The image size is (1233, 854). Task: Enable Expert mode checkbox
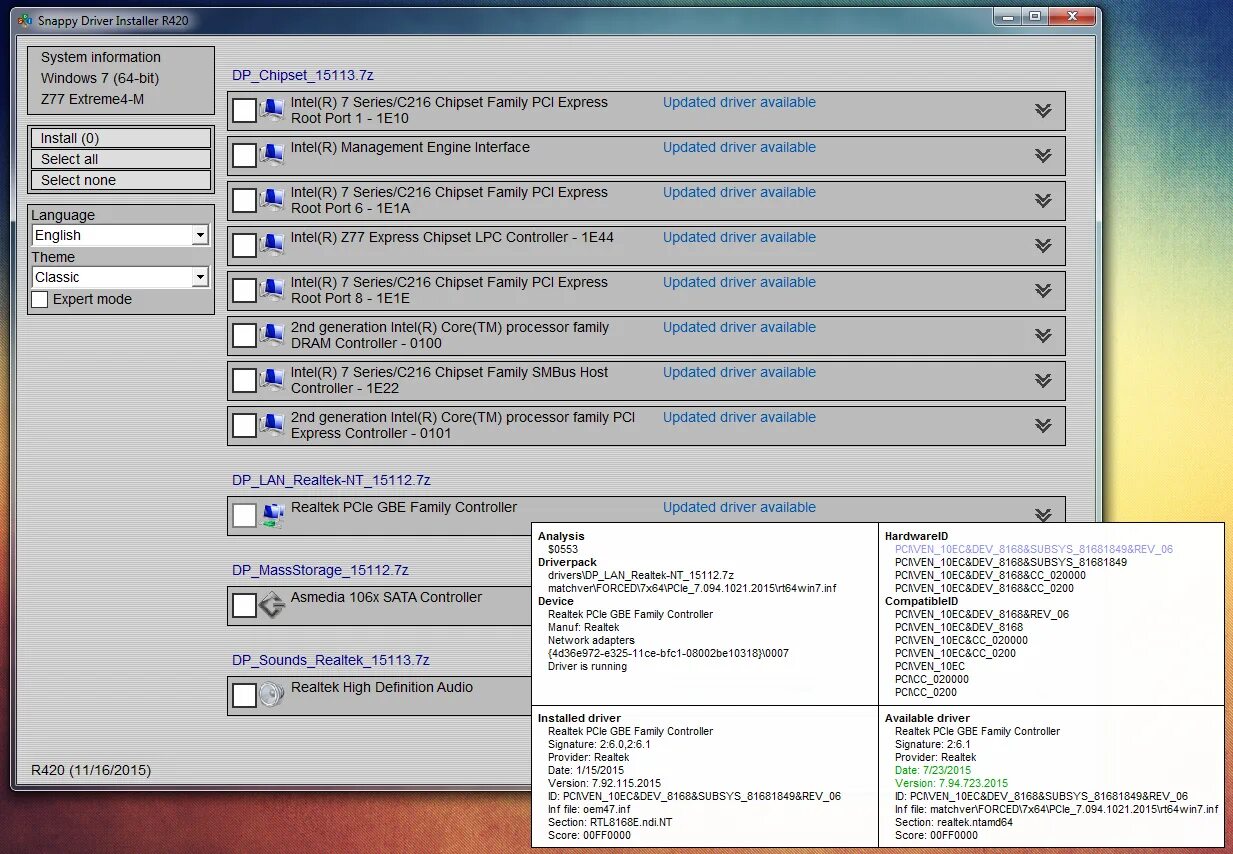(40, 299)
